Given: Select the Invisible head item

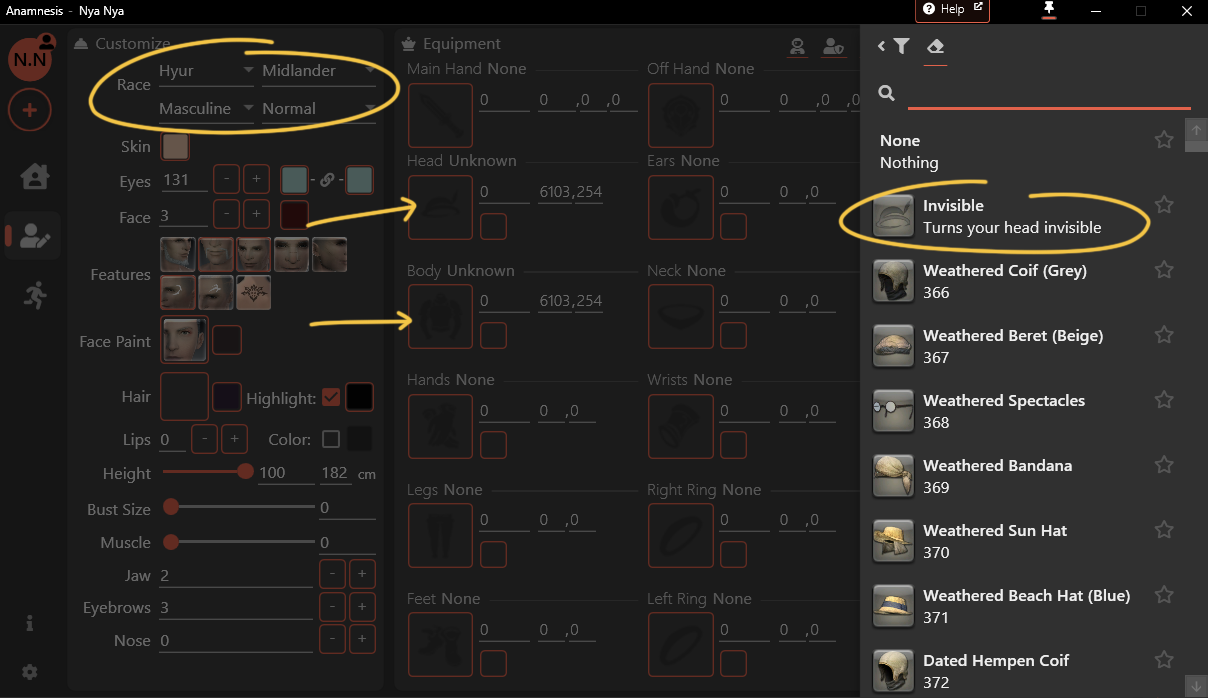Looking at the screenshot, I should point(1010,216).
